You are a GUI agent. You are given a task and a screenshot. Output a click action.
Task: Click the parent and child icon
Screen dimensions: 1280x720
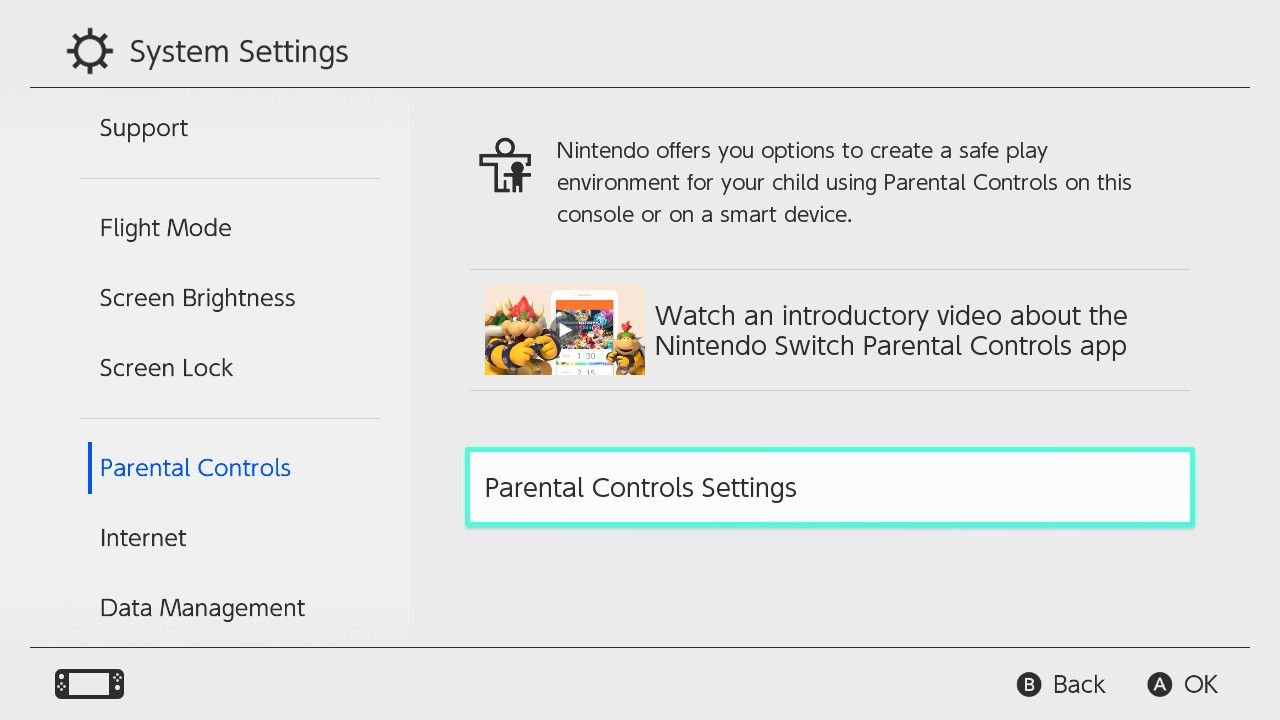(504, 165)
